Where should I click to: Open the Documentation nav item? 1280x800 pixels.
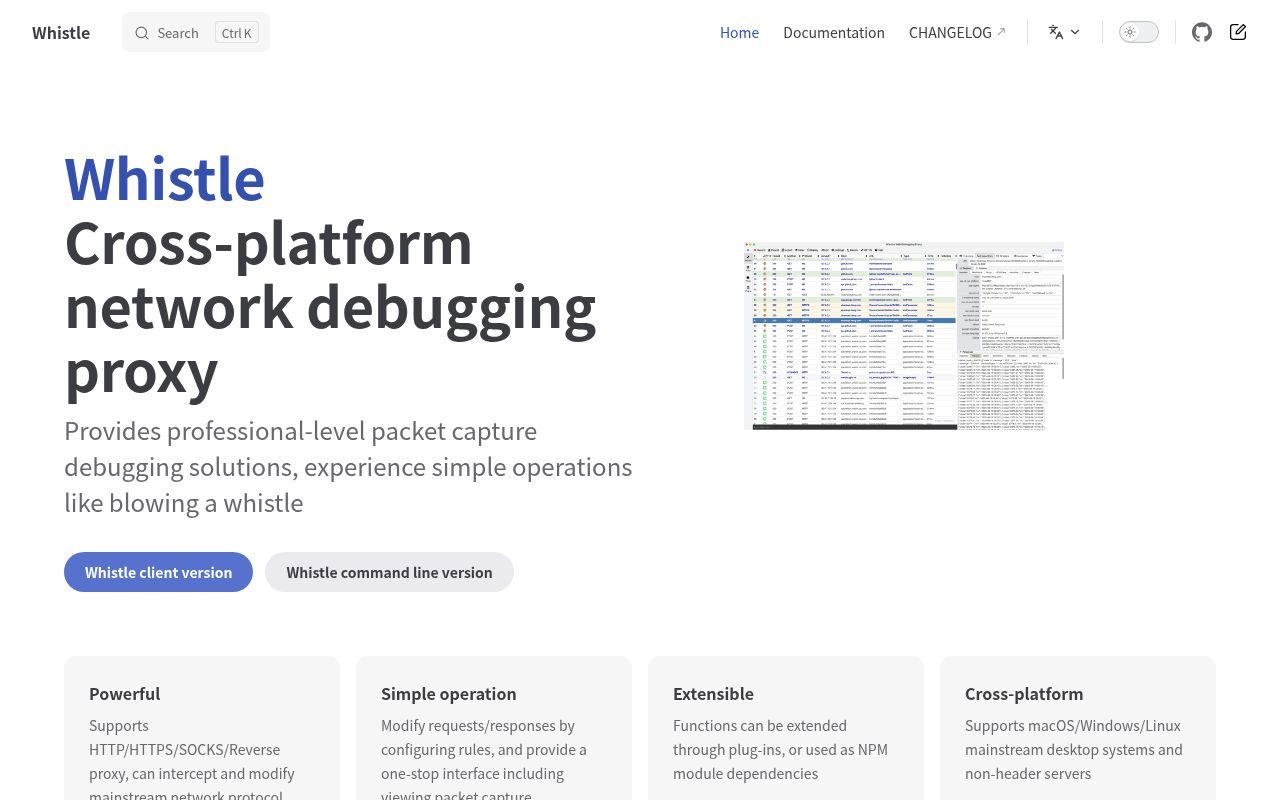(x=834, y=32)
